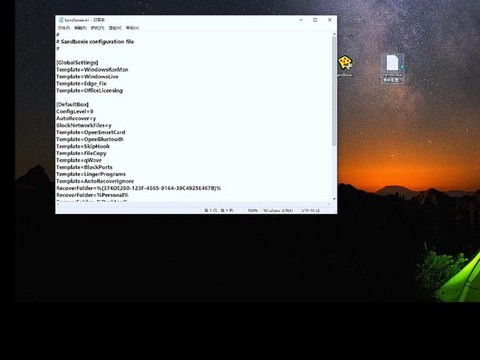
Task: Open the File (文件) menu
Action: 64,28
